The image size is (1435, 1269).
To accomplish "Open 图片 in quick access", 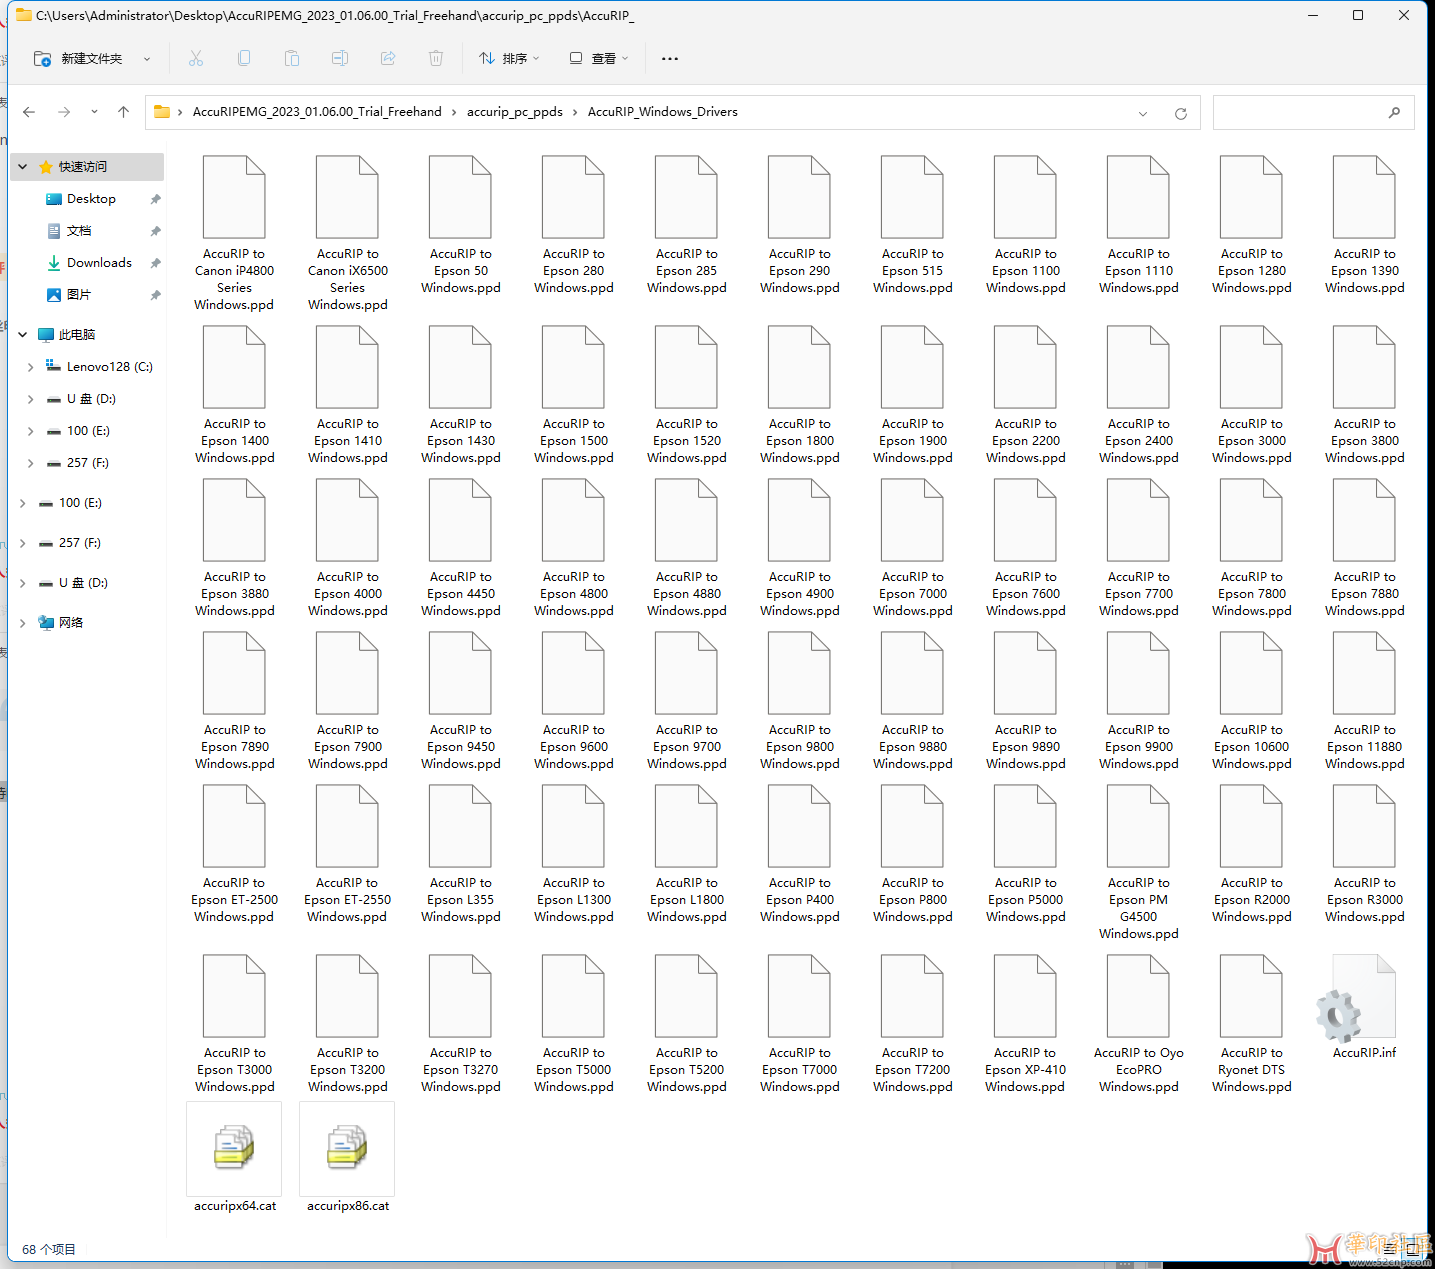I will pos(78,295).
